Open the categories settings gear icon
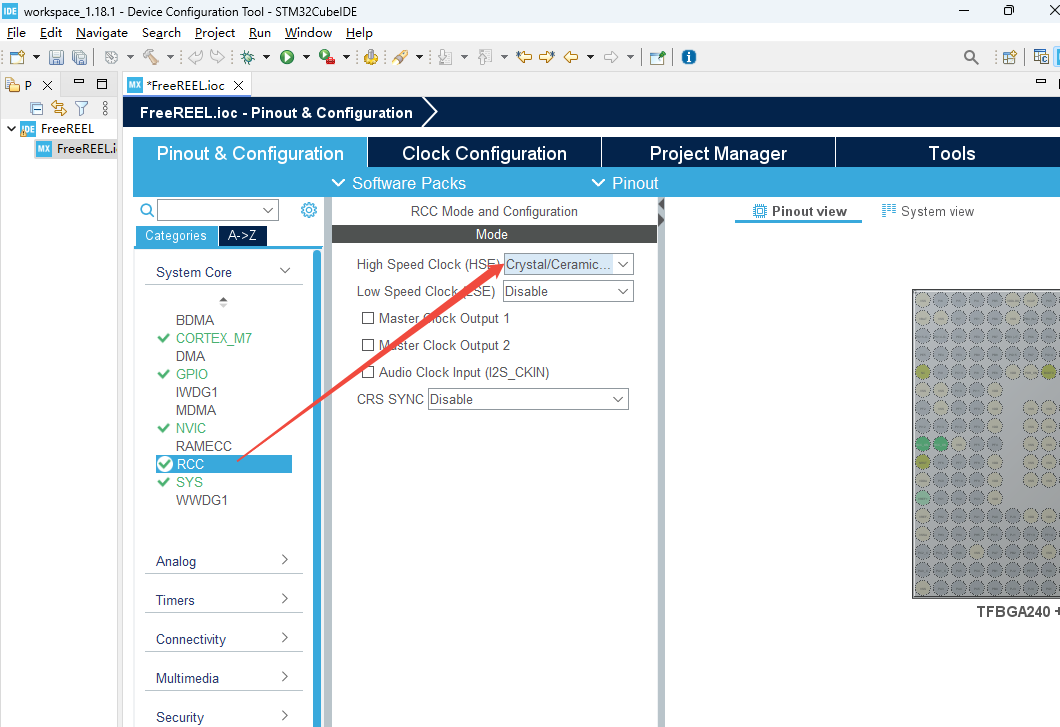1060x727 pixels. [x=309, y=210]
